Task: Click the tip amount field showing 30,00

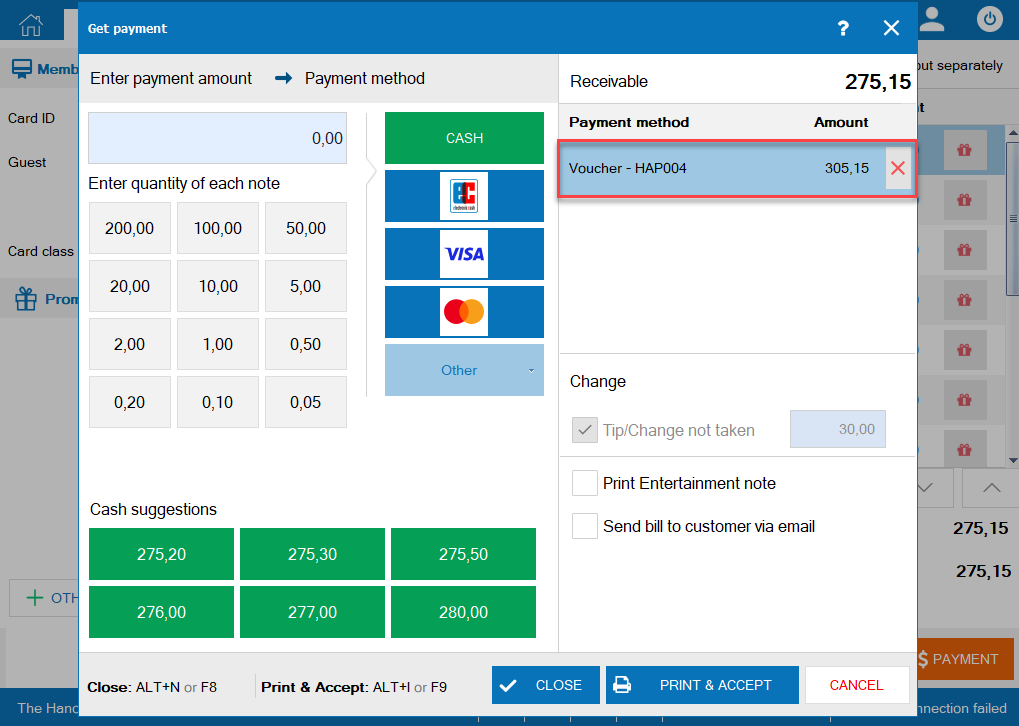Action: pyautogui.click(x=838, y=429)
